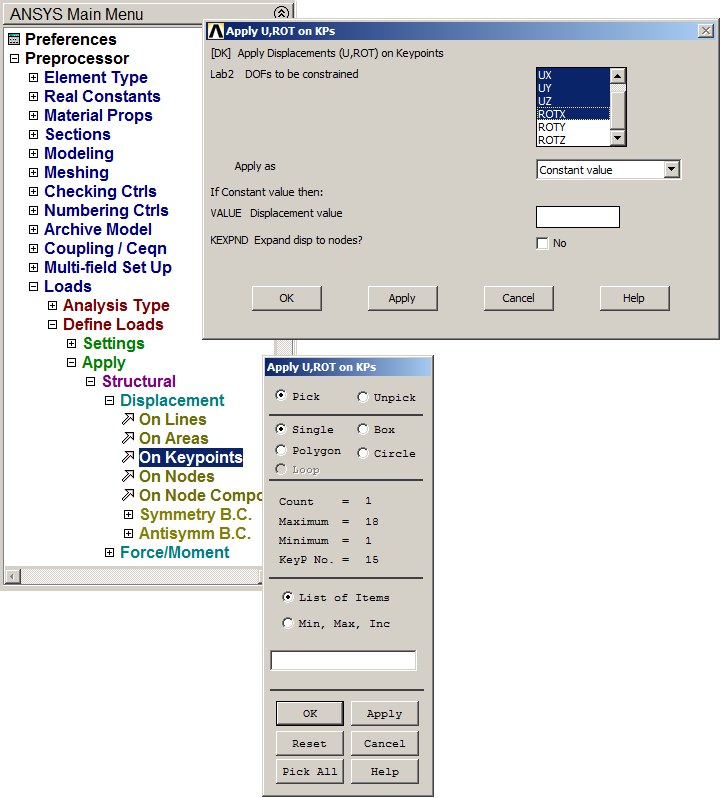Expand the Element Type tree node

point(33,78)
